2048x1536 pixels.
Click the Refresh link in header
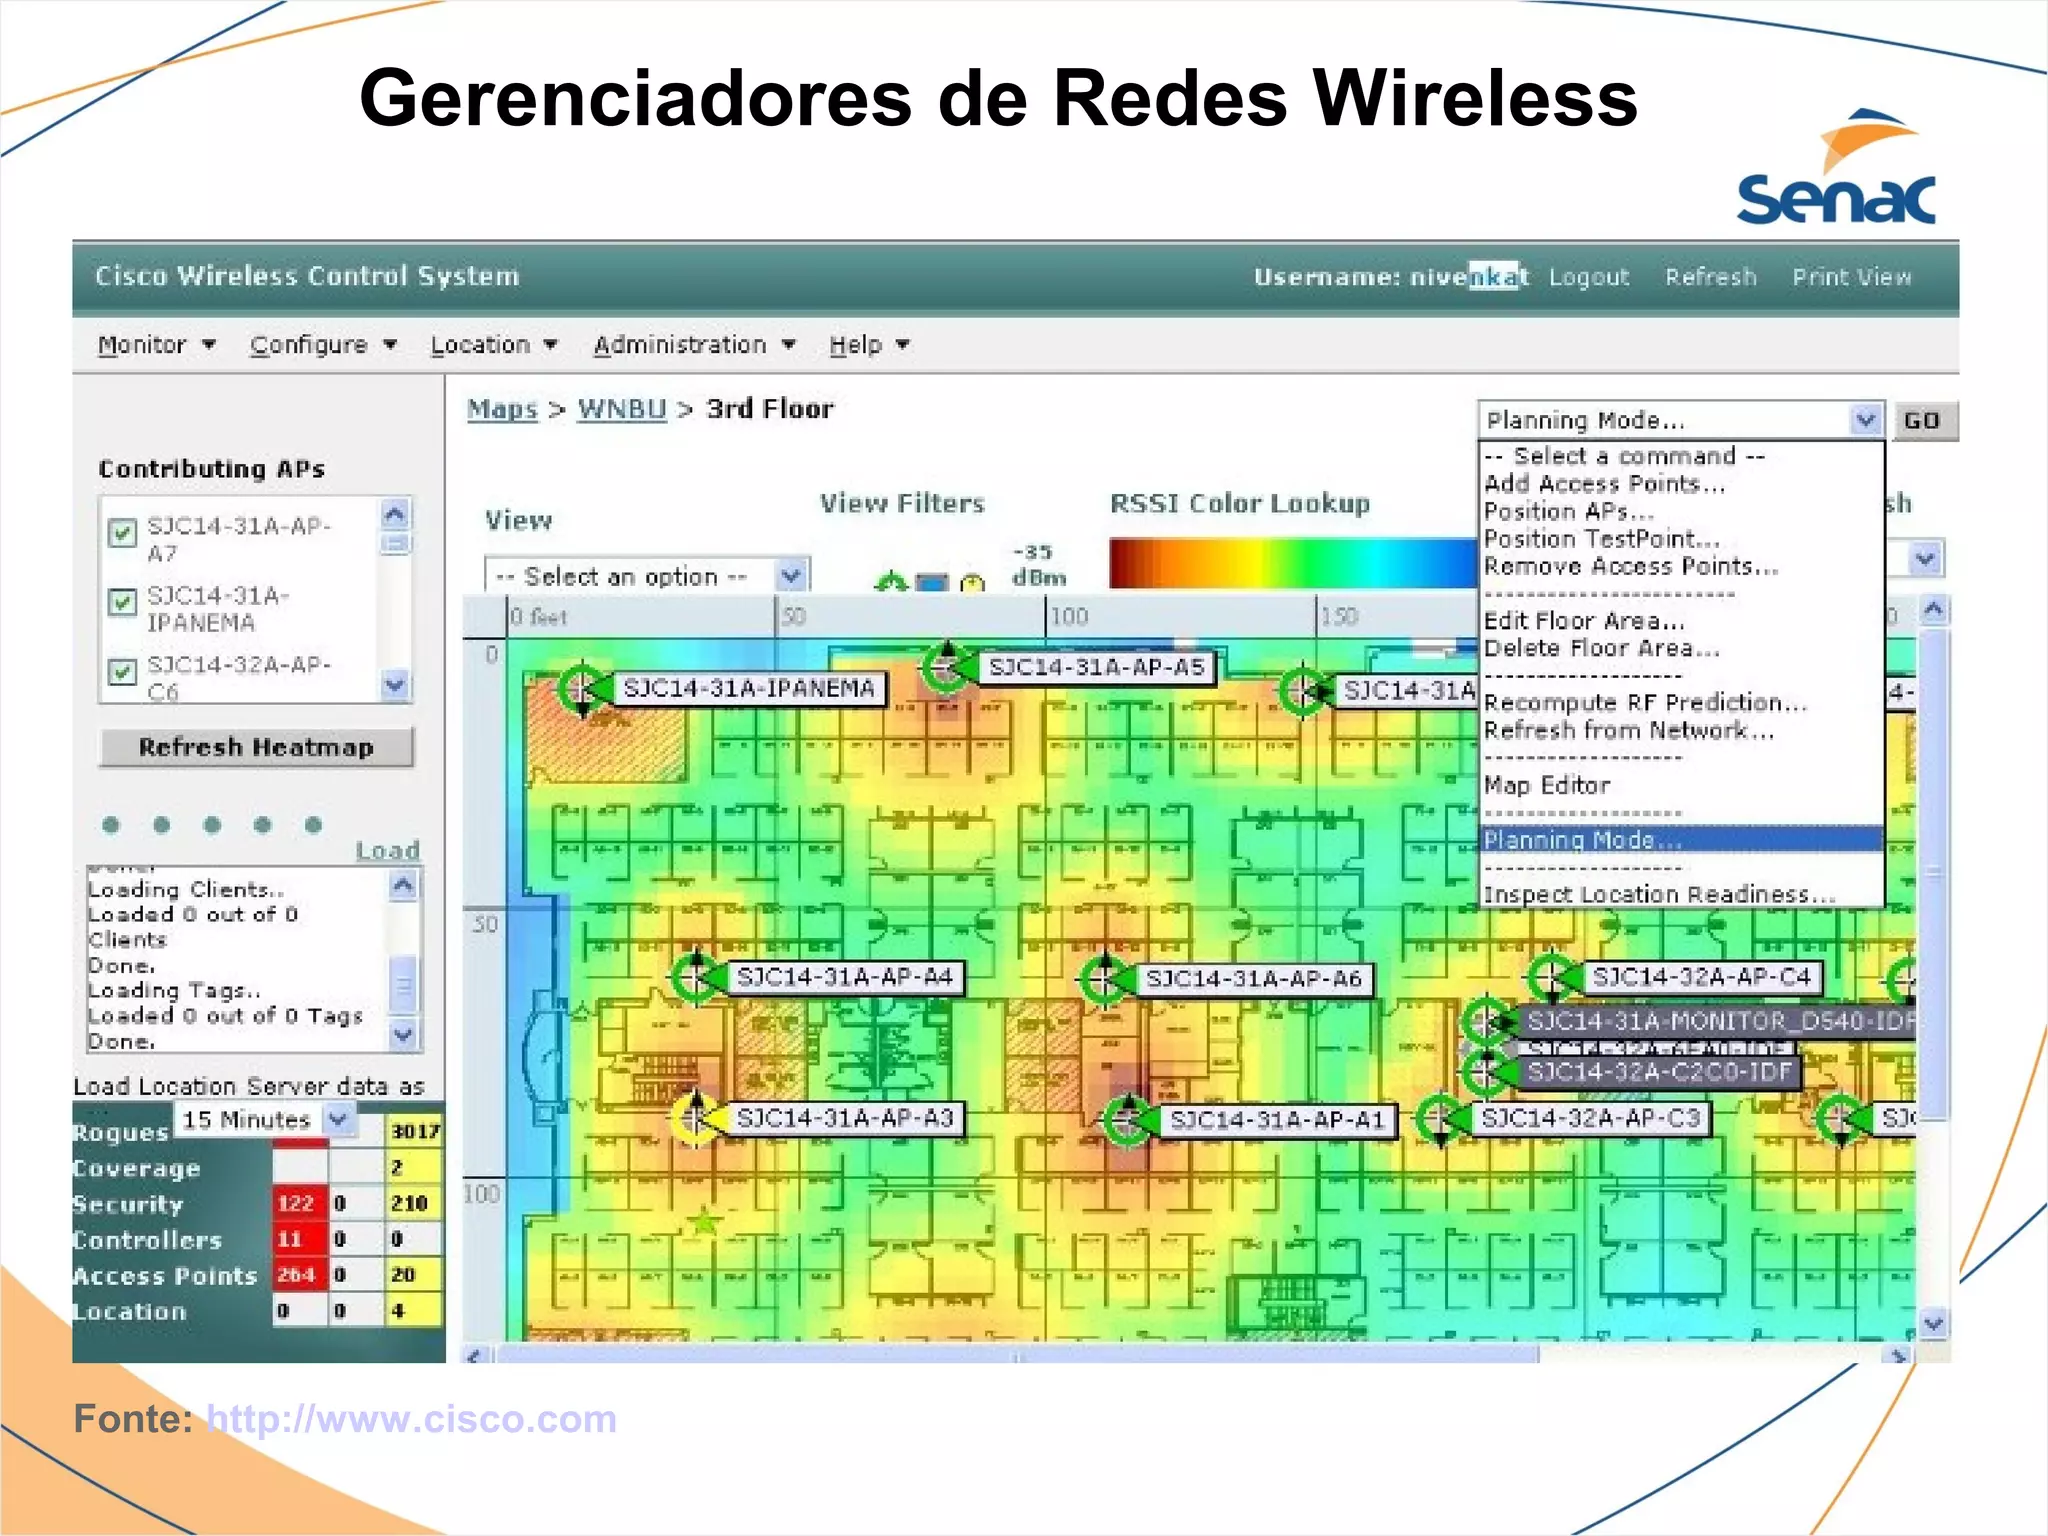pos(1710,277)
